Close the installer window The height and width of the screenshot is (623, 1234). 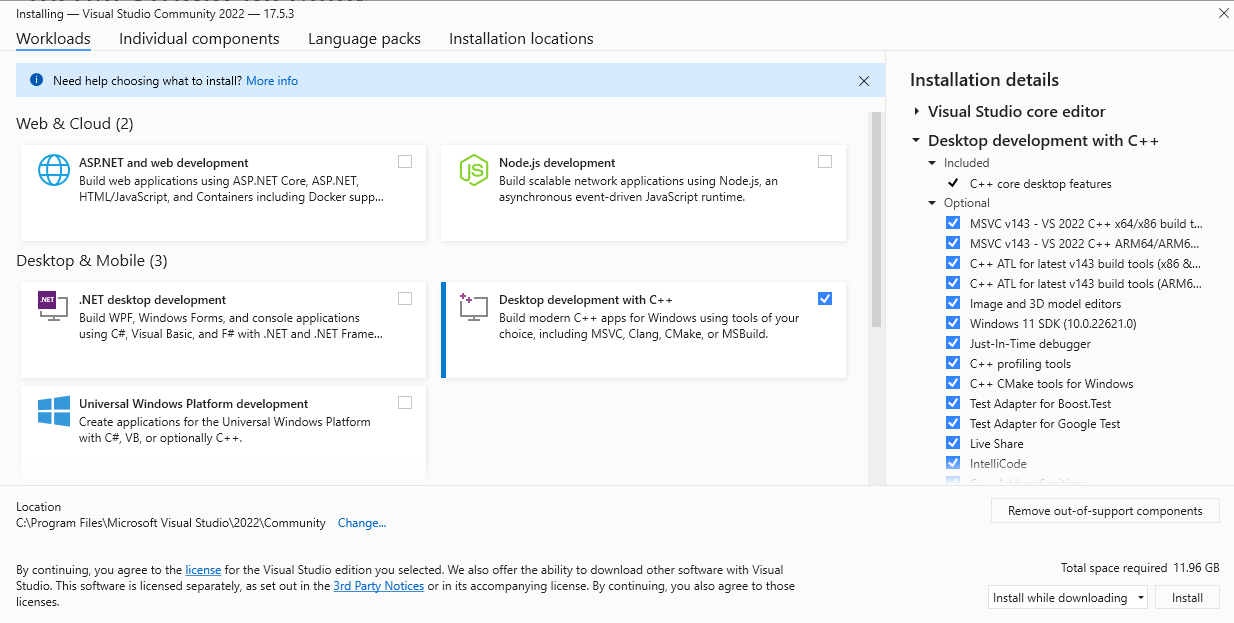click(x=1223, y=14)
